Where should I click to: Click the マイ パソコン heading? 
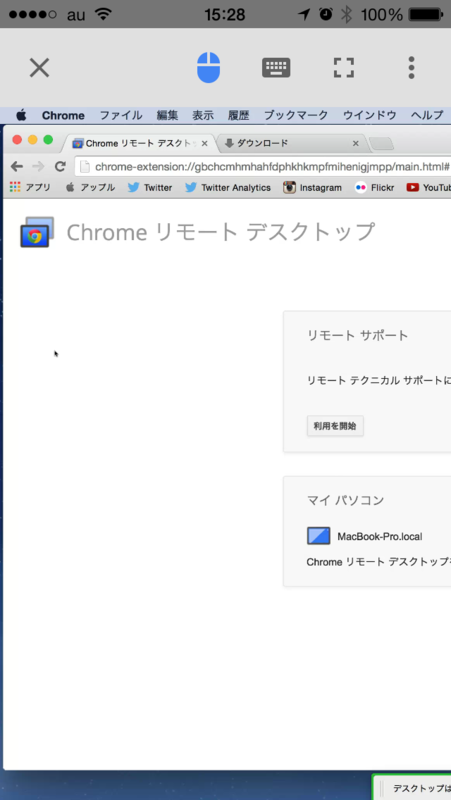tap(345, 500)
